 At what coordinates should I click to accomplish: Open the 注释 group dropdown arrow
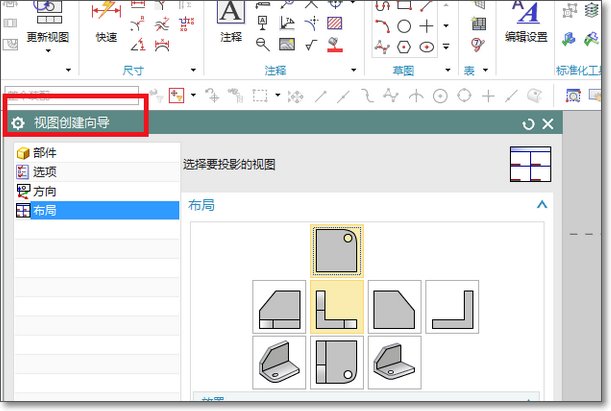pos(353,70)
